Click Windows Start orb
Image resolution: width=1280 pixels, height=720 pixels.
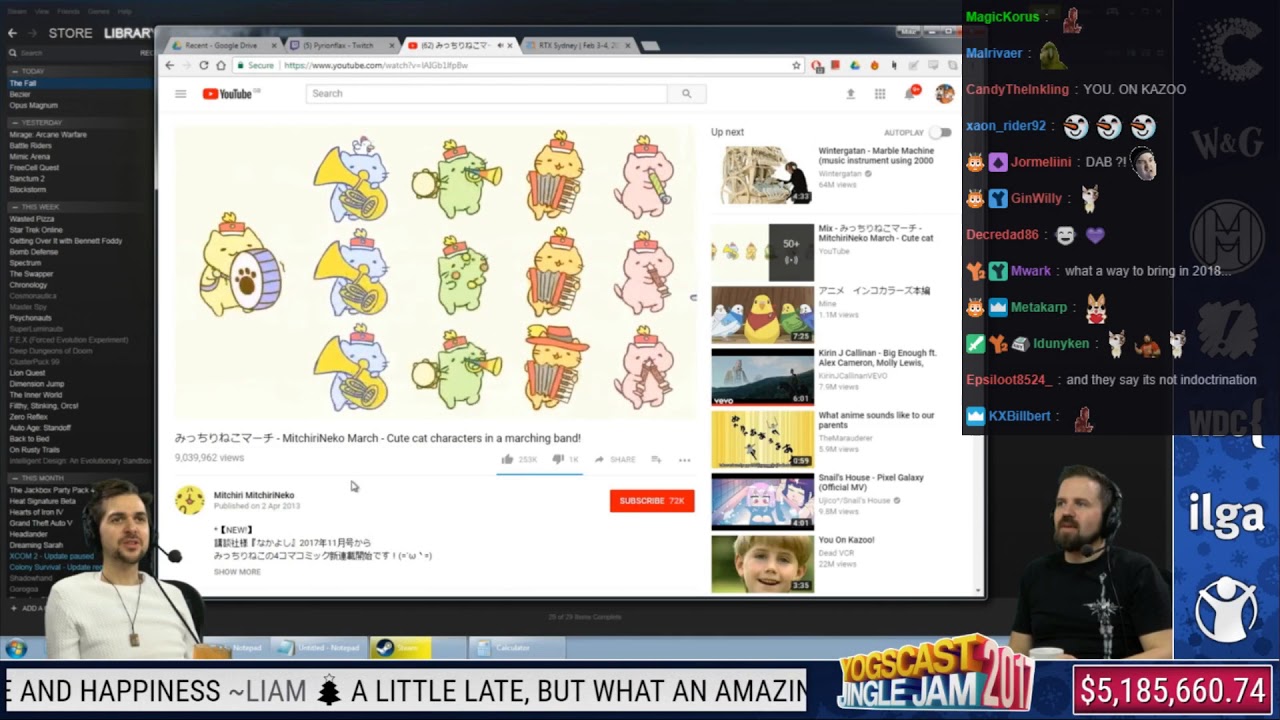(x=15, y=648)
